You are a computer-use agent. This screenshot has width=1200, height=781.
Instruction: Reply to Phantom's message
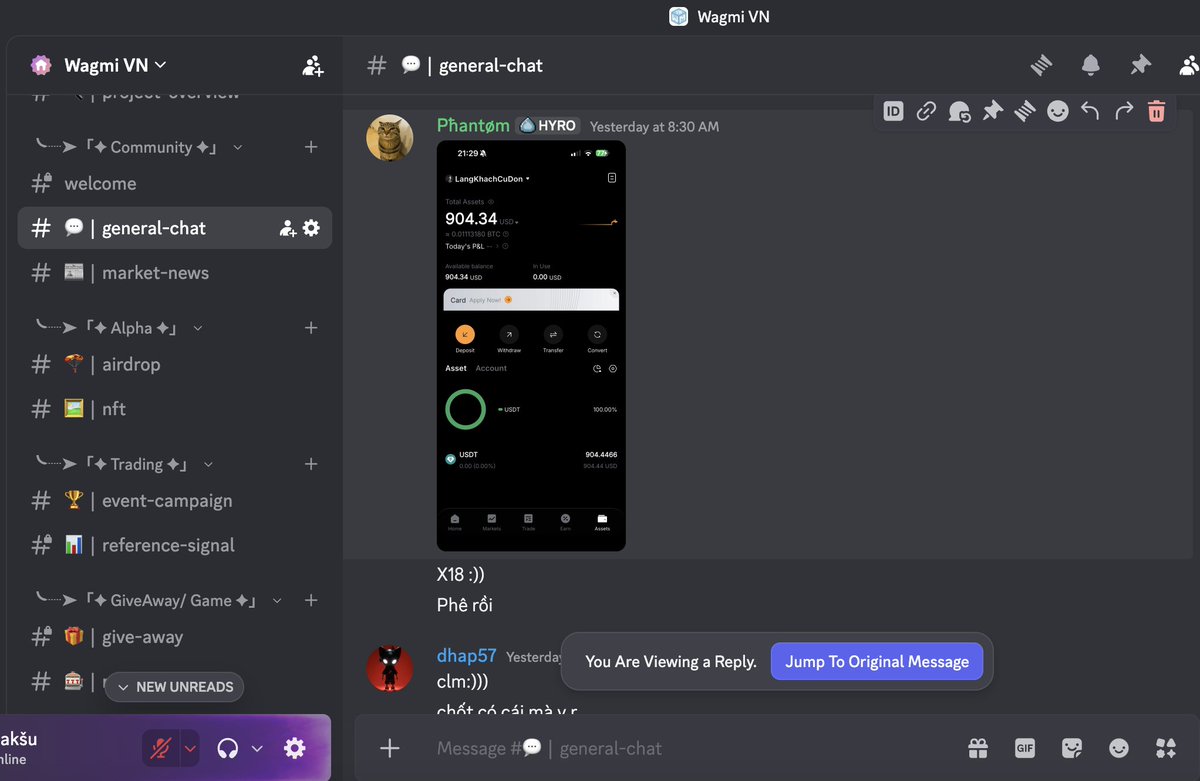1090,111
